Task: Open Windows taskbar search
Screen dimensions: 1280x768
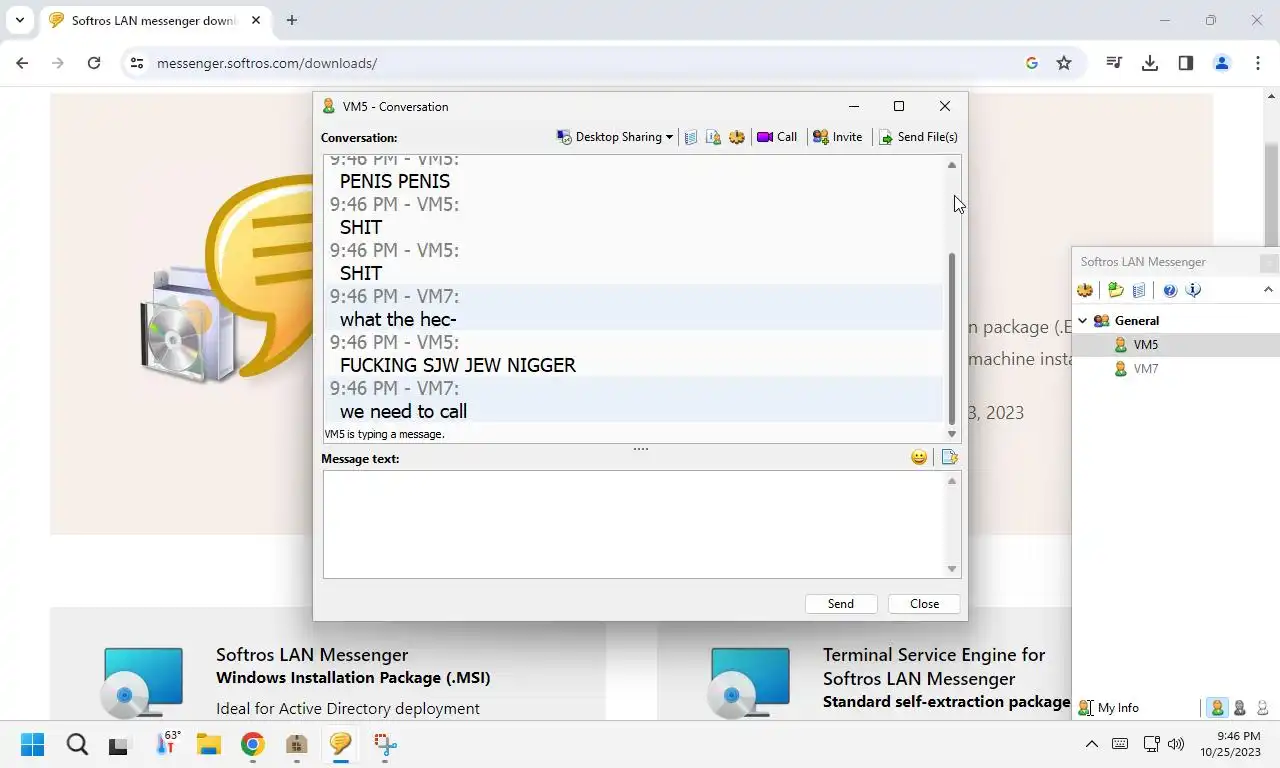Action: [77, 744]
